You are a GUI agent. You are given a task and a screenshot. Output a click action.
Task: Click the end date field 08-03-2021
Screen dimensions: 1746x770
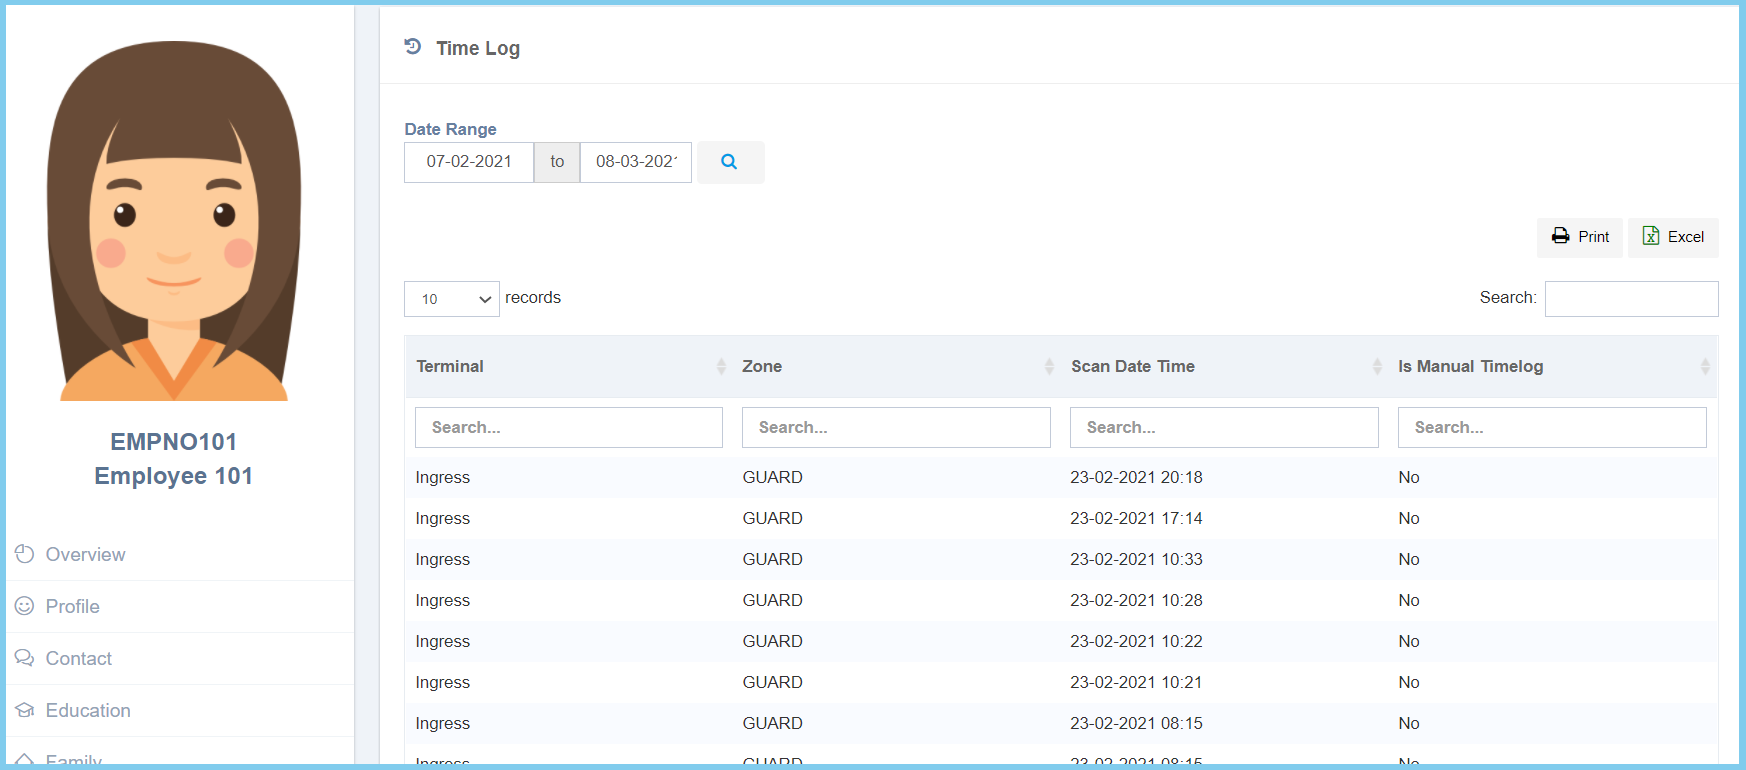[636, 162]
